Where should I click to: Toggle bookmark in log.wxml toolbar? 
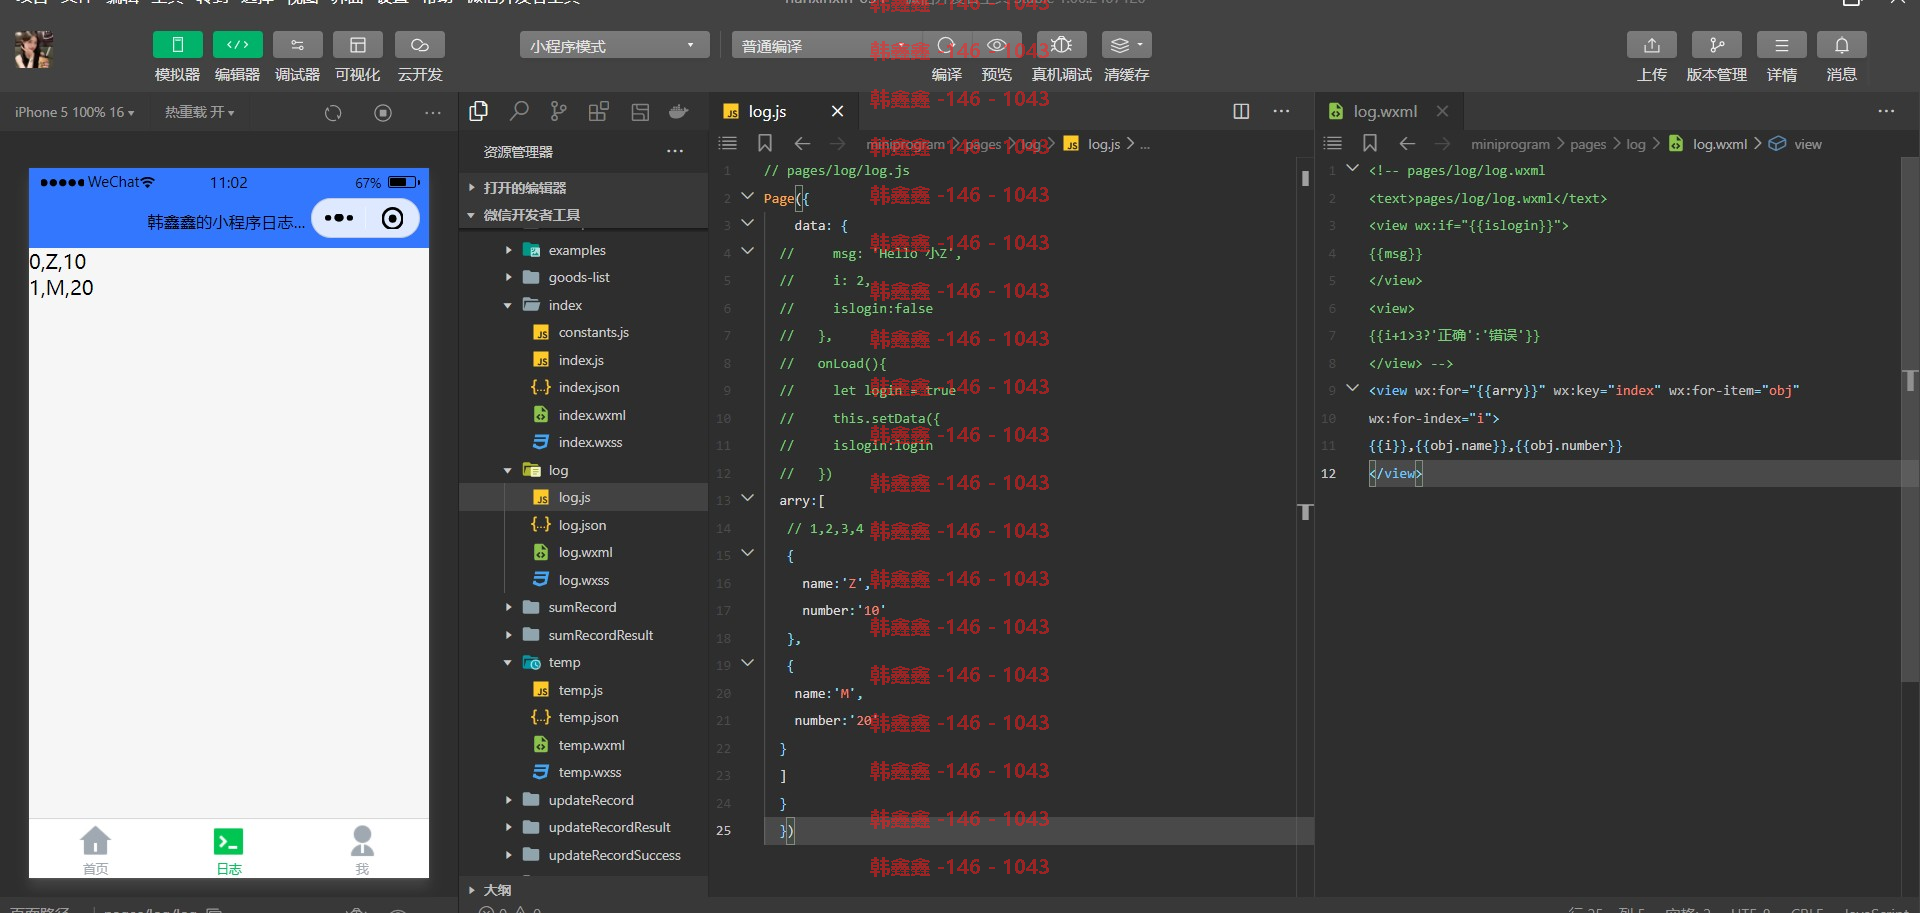1370,144
